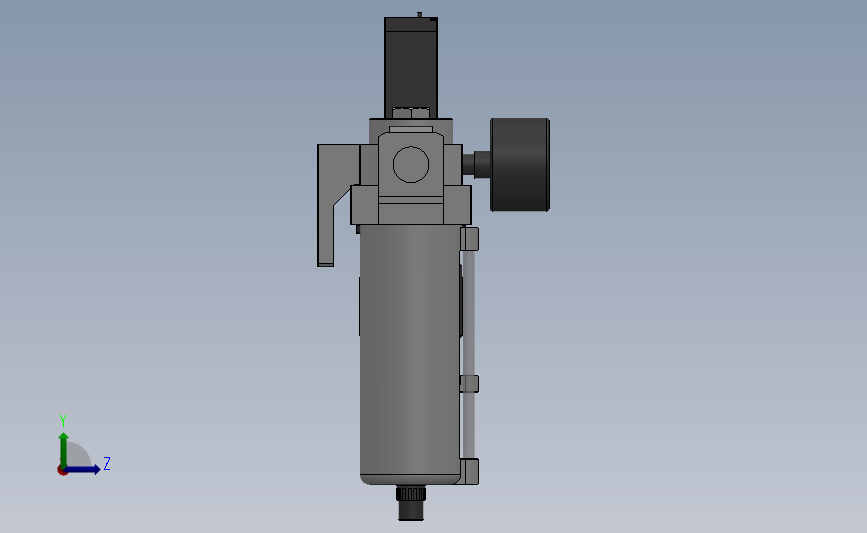This screenshot has width=867, height=533.
Task: Click the green Y axis arrow
Action: pyautogui.click(x=64, y=450)
